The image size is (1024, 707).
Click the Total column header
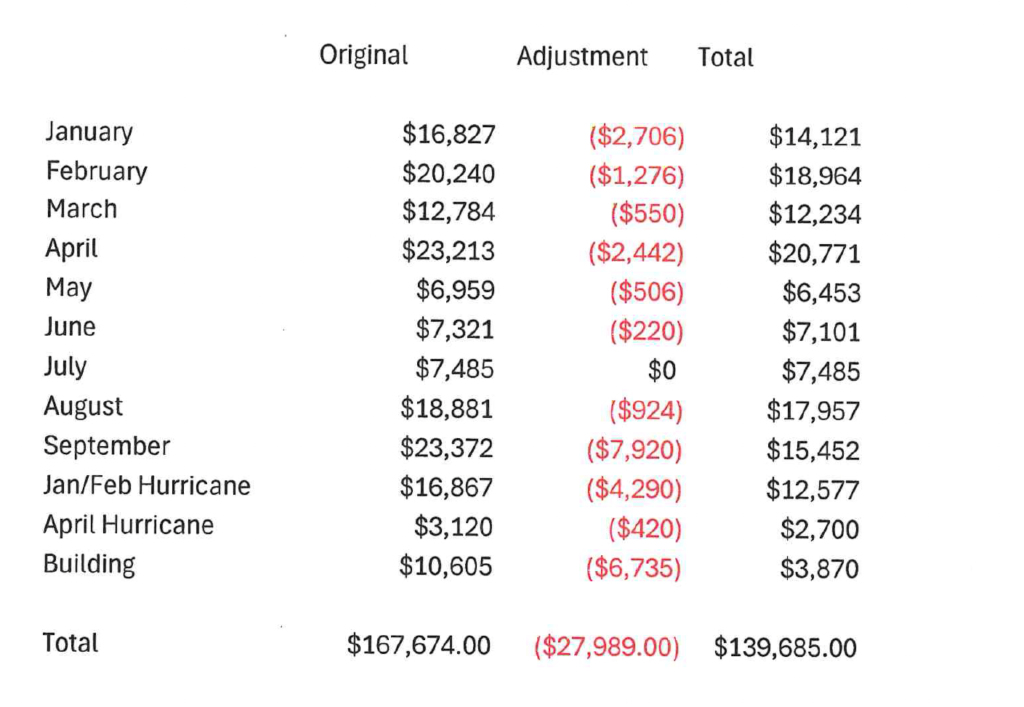pyautogui.click(x=725, y=58)
